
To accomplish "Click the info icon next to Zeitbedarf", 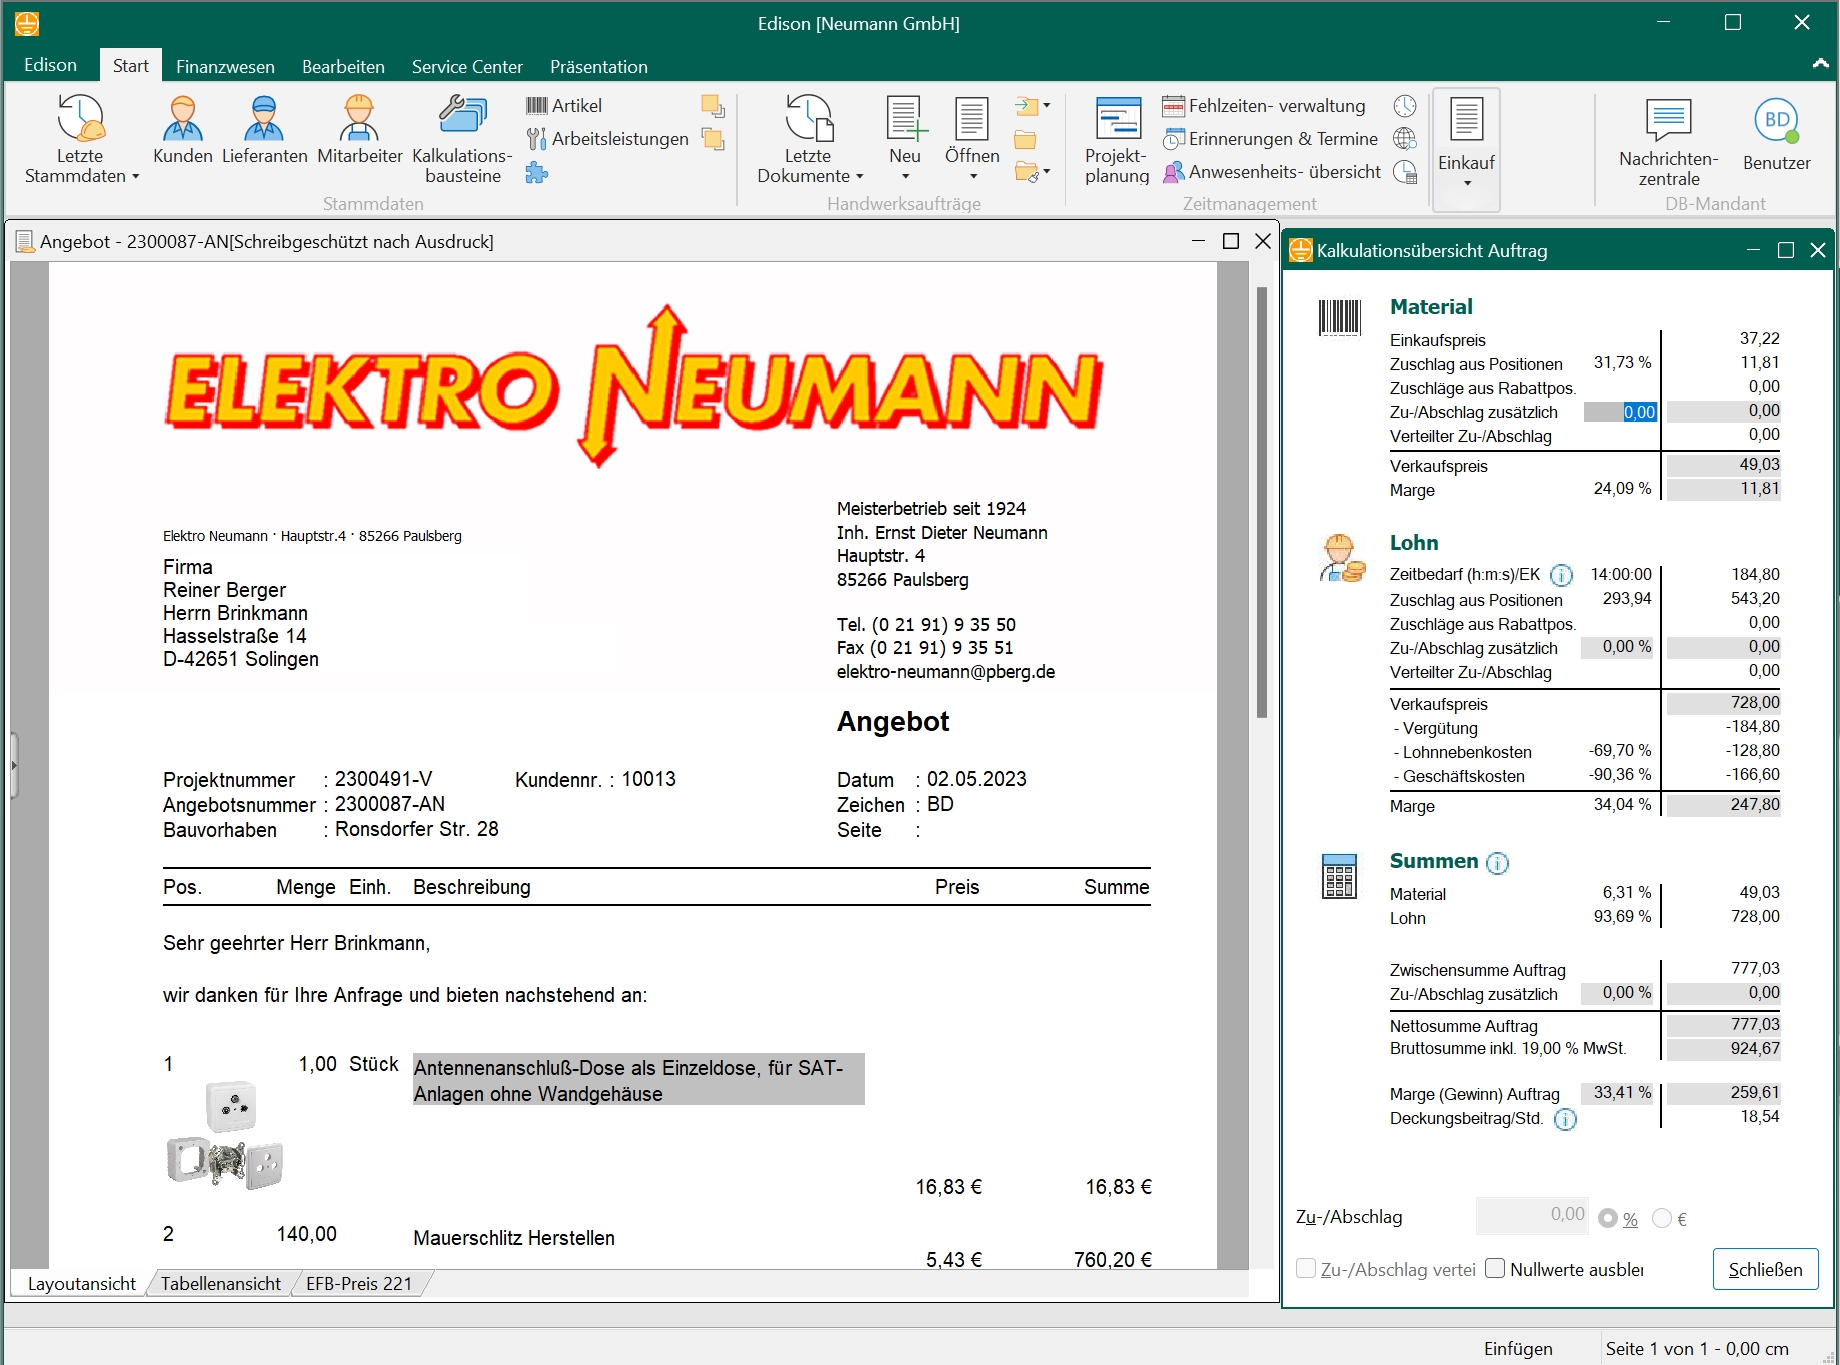I will click(x=1561, y=575).
